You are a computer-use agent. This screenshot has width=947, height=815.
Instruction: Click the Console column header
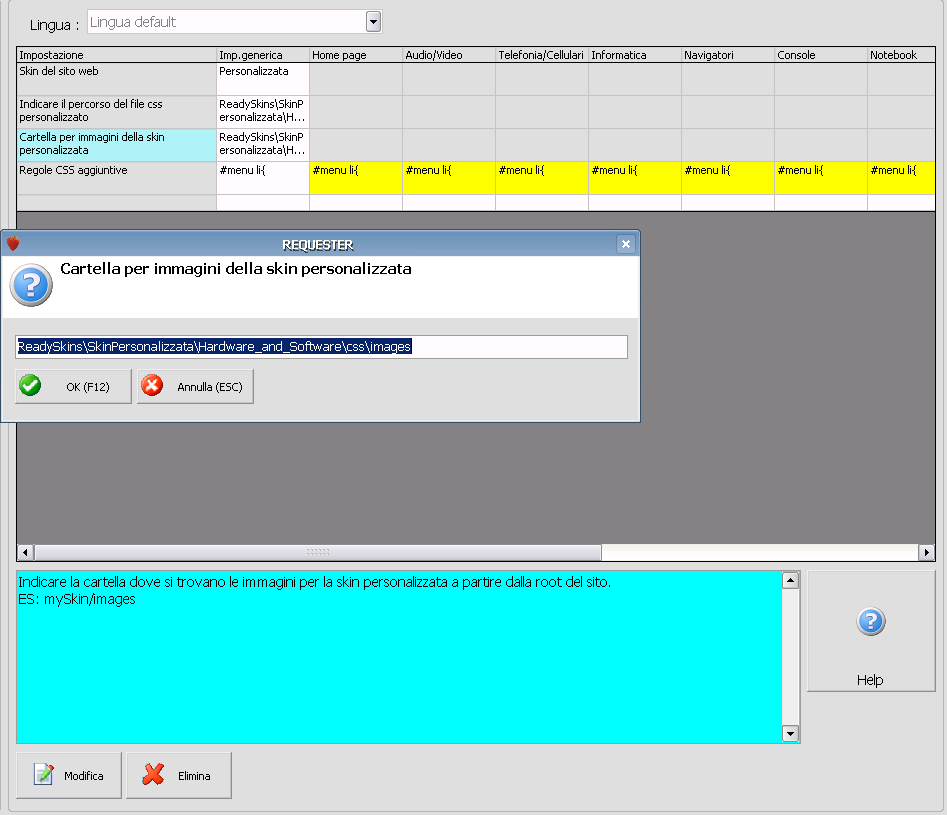point(821,55)
